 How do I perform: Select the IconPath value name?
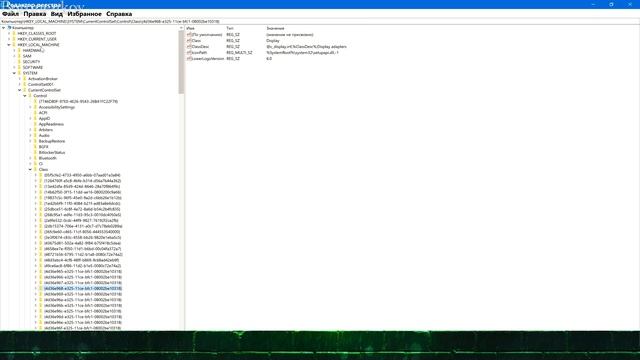click(200, 53)
